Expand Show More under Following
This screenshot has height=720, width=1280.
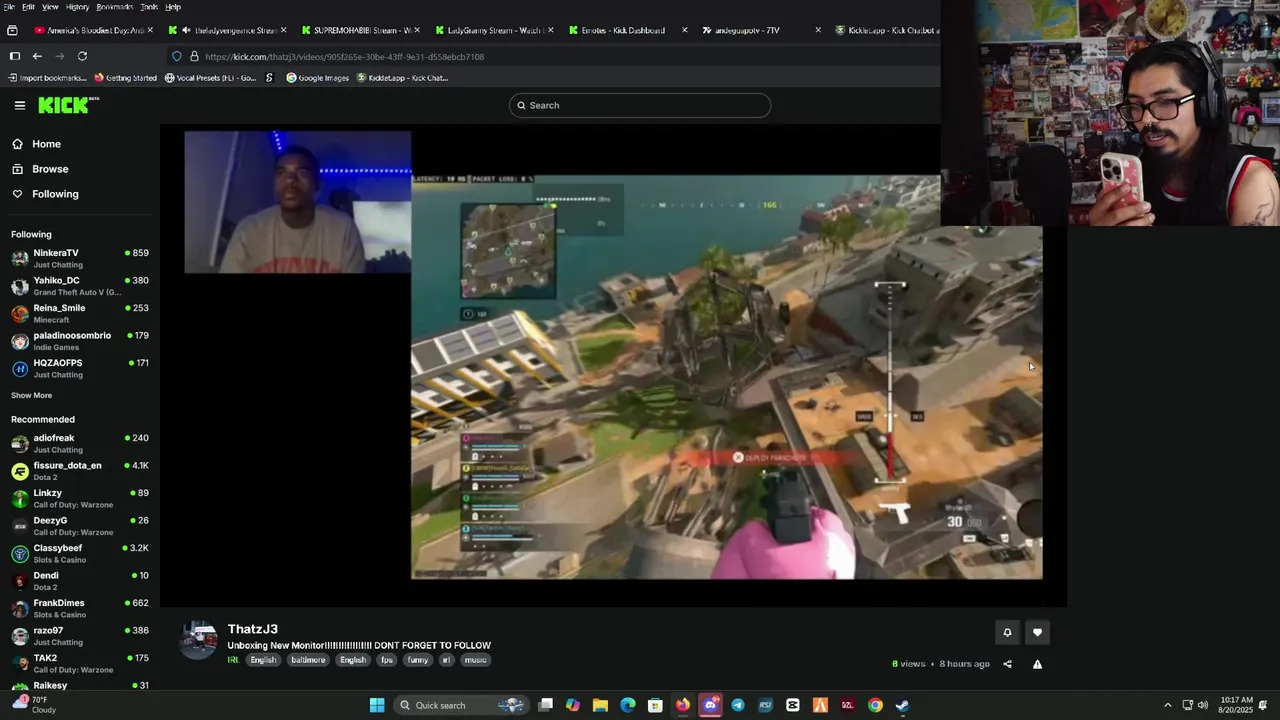click(x=31, y=395)
